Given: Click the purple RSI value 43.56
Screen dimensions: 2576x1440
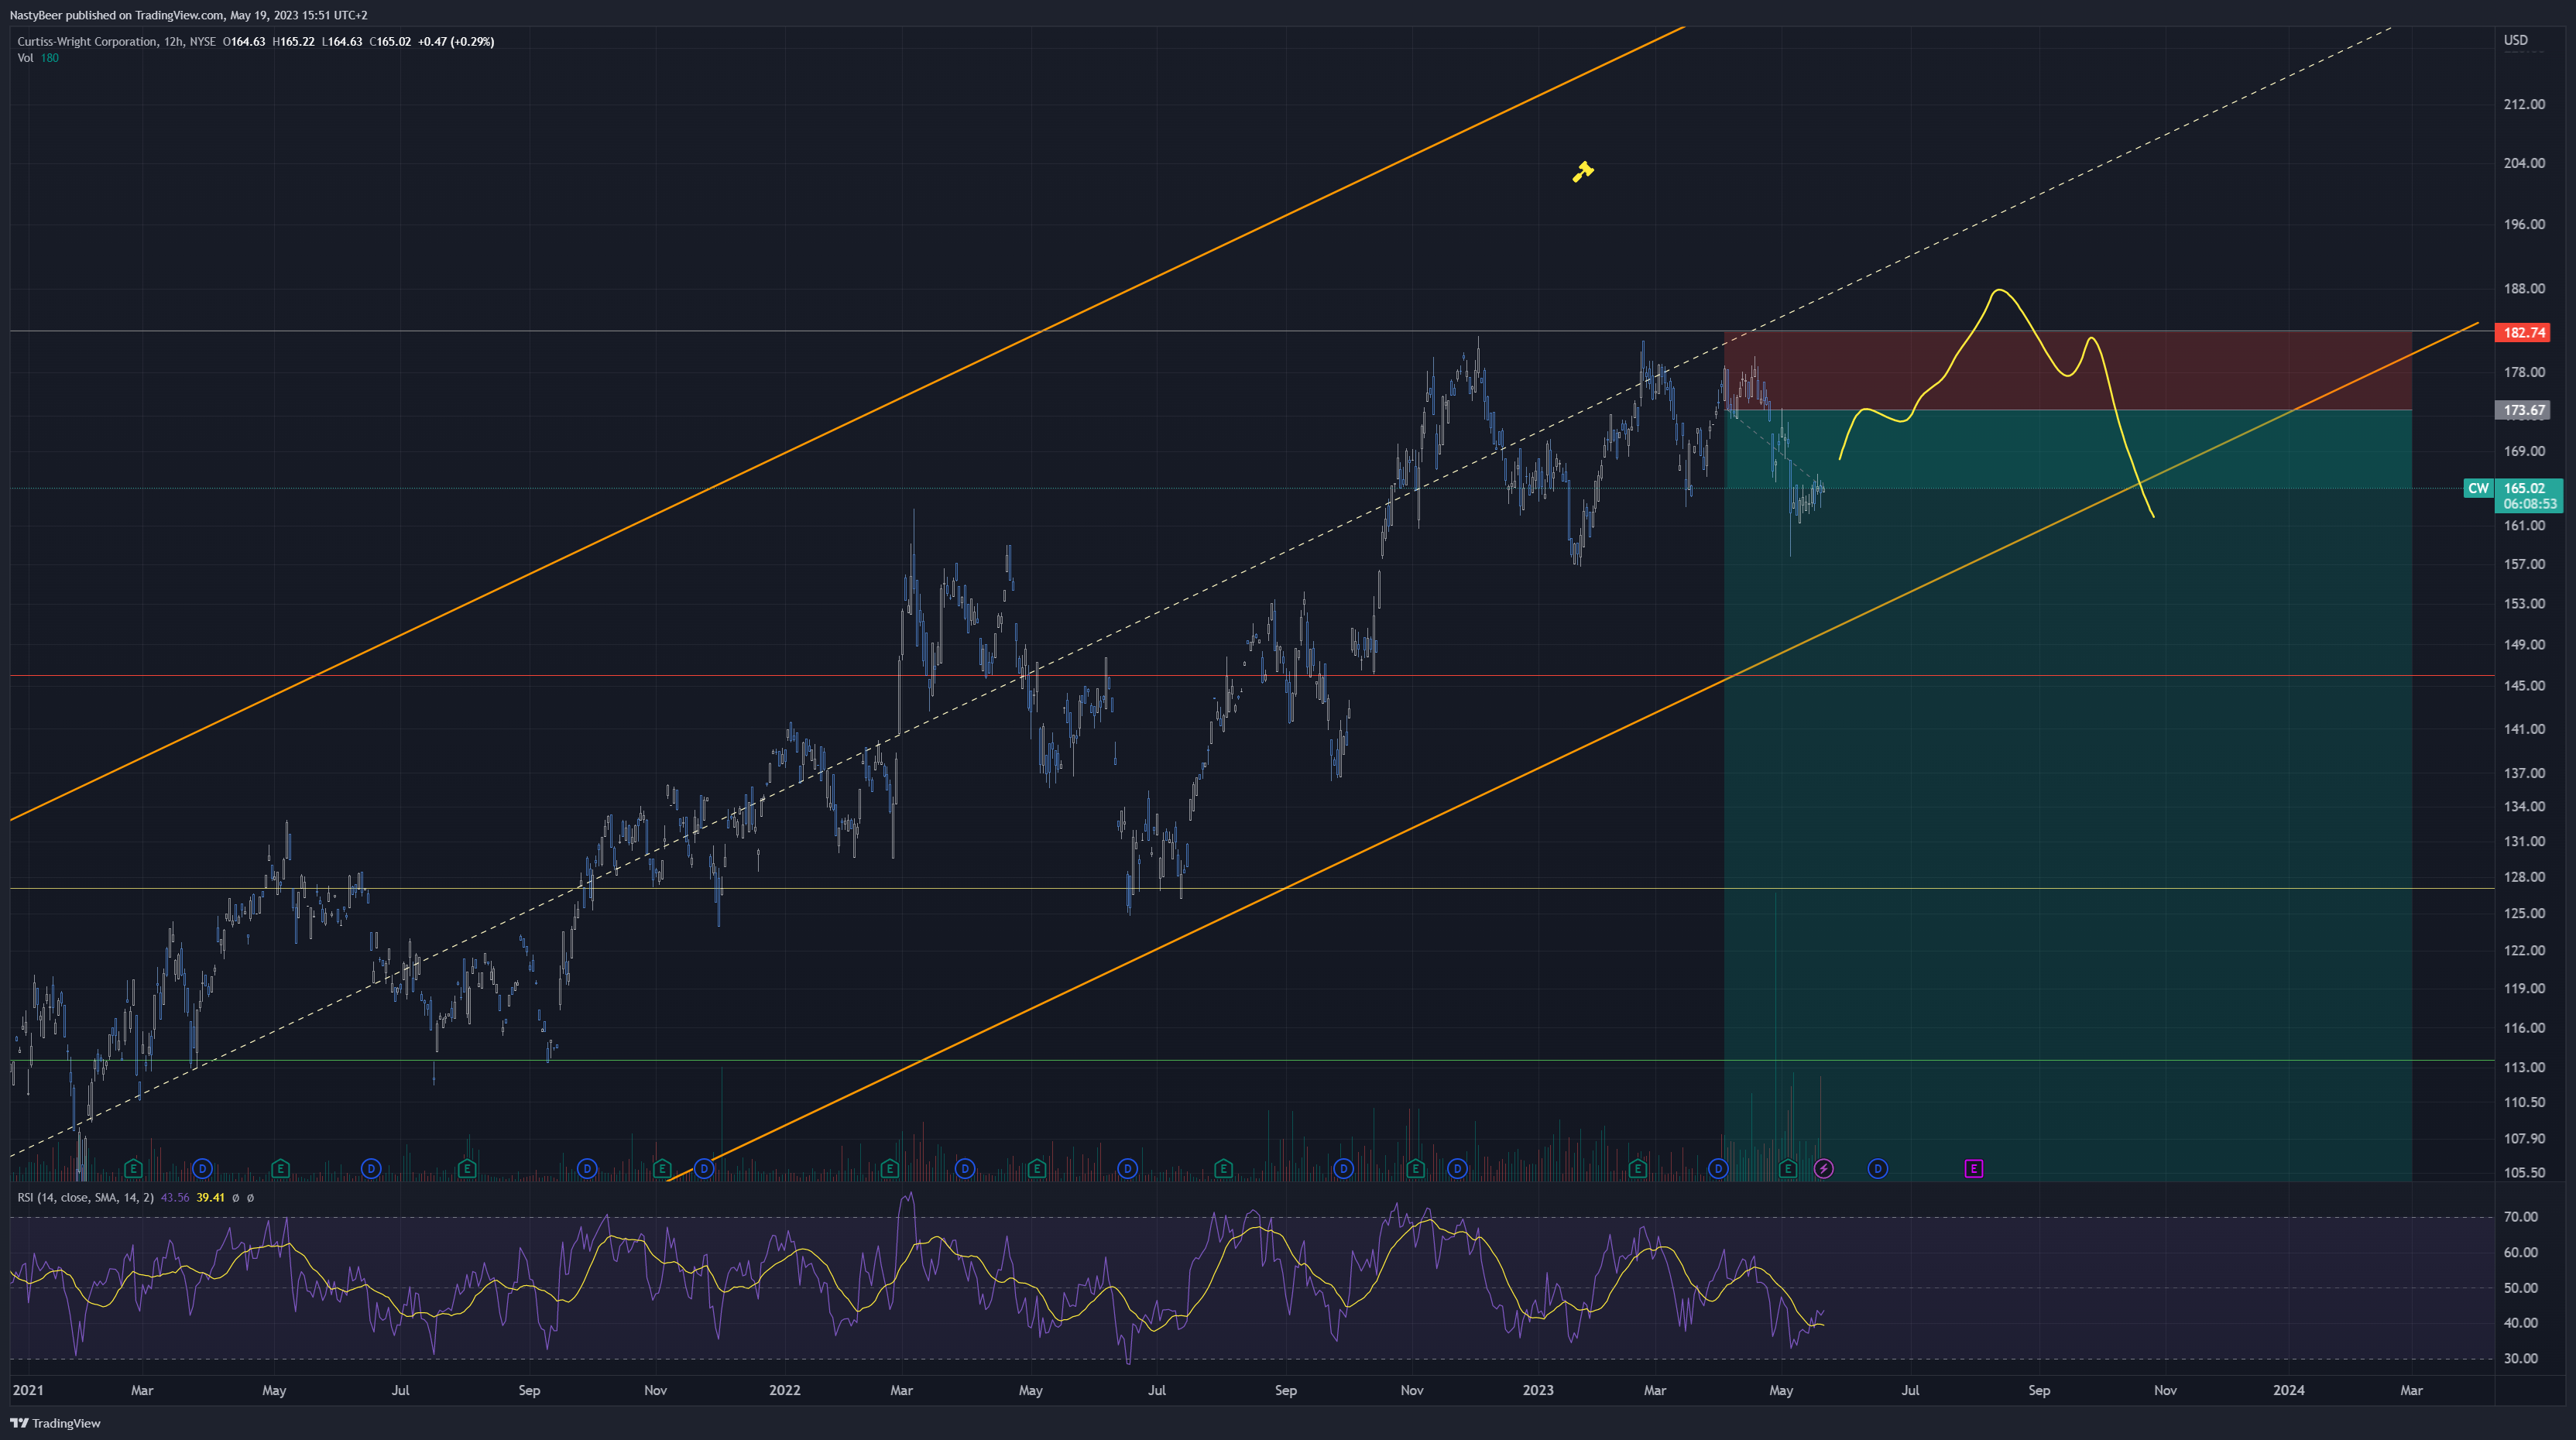Looking at the screenshot, I should (x=175, y=1197).
